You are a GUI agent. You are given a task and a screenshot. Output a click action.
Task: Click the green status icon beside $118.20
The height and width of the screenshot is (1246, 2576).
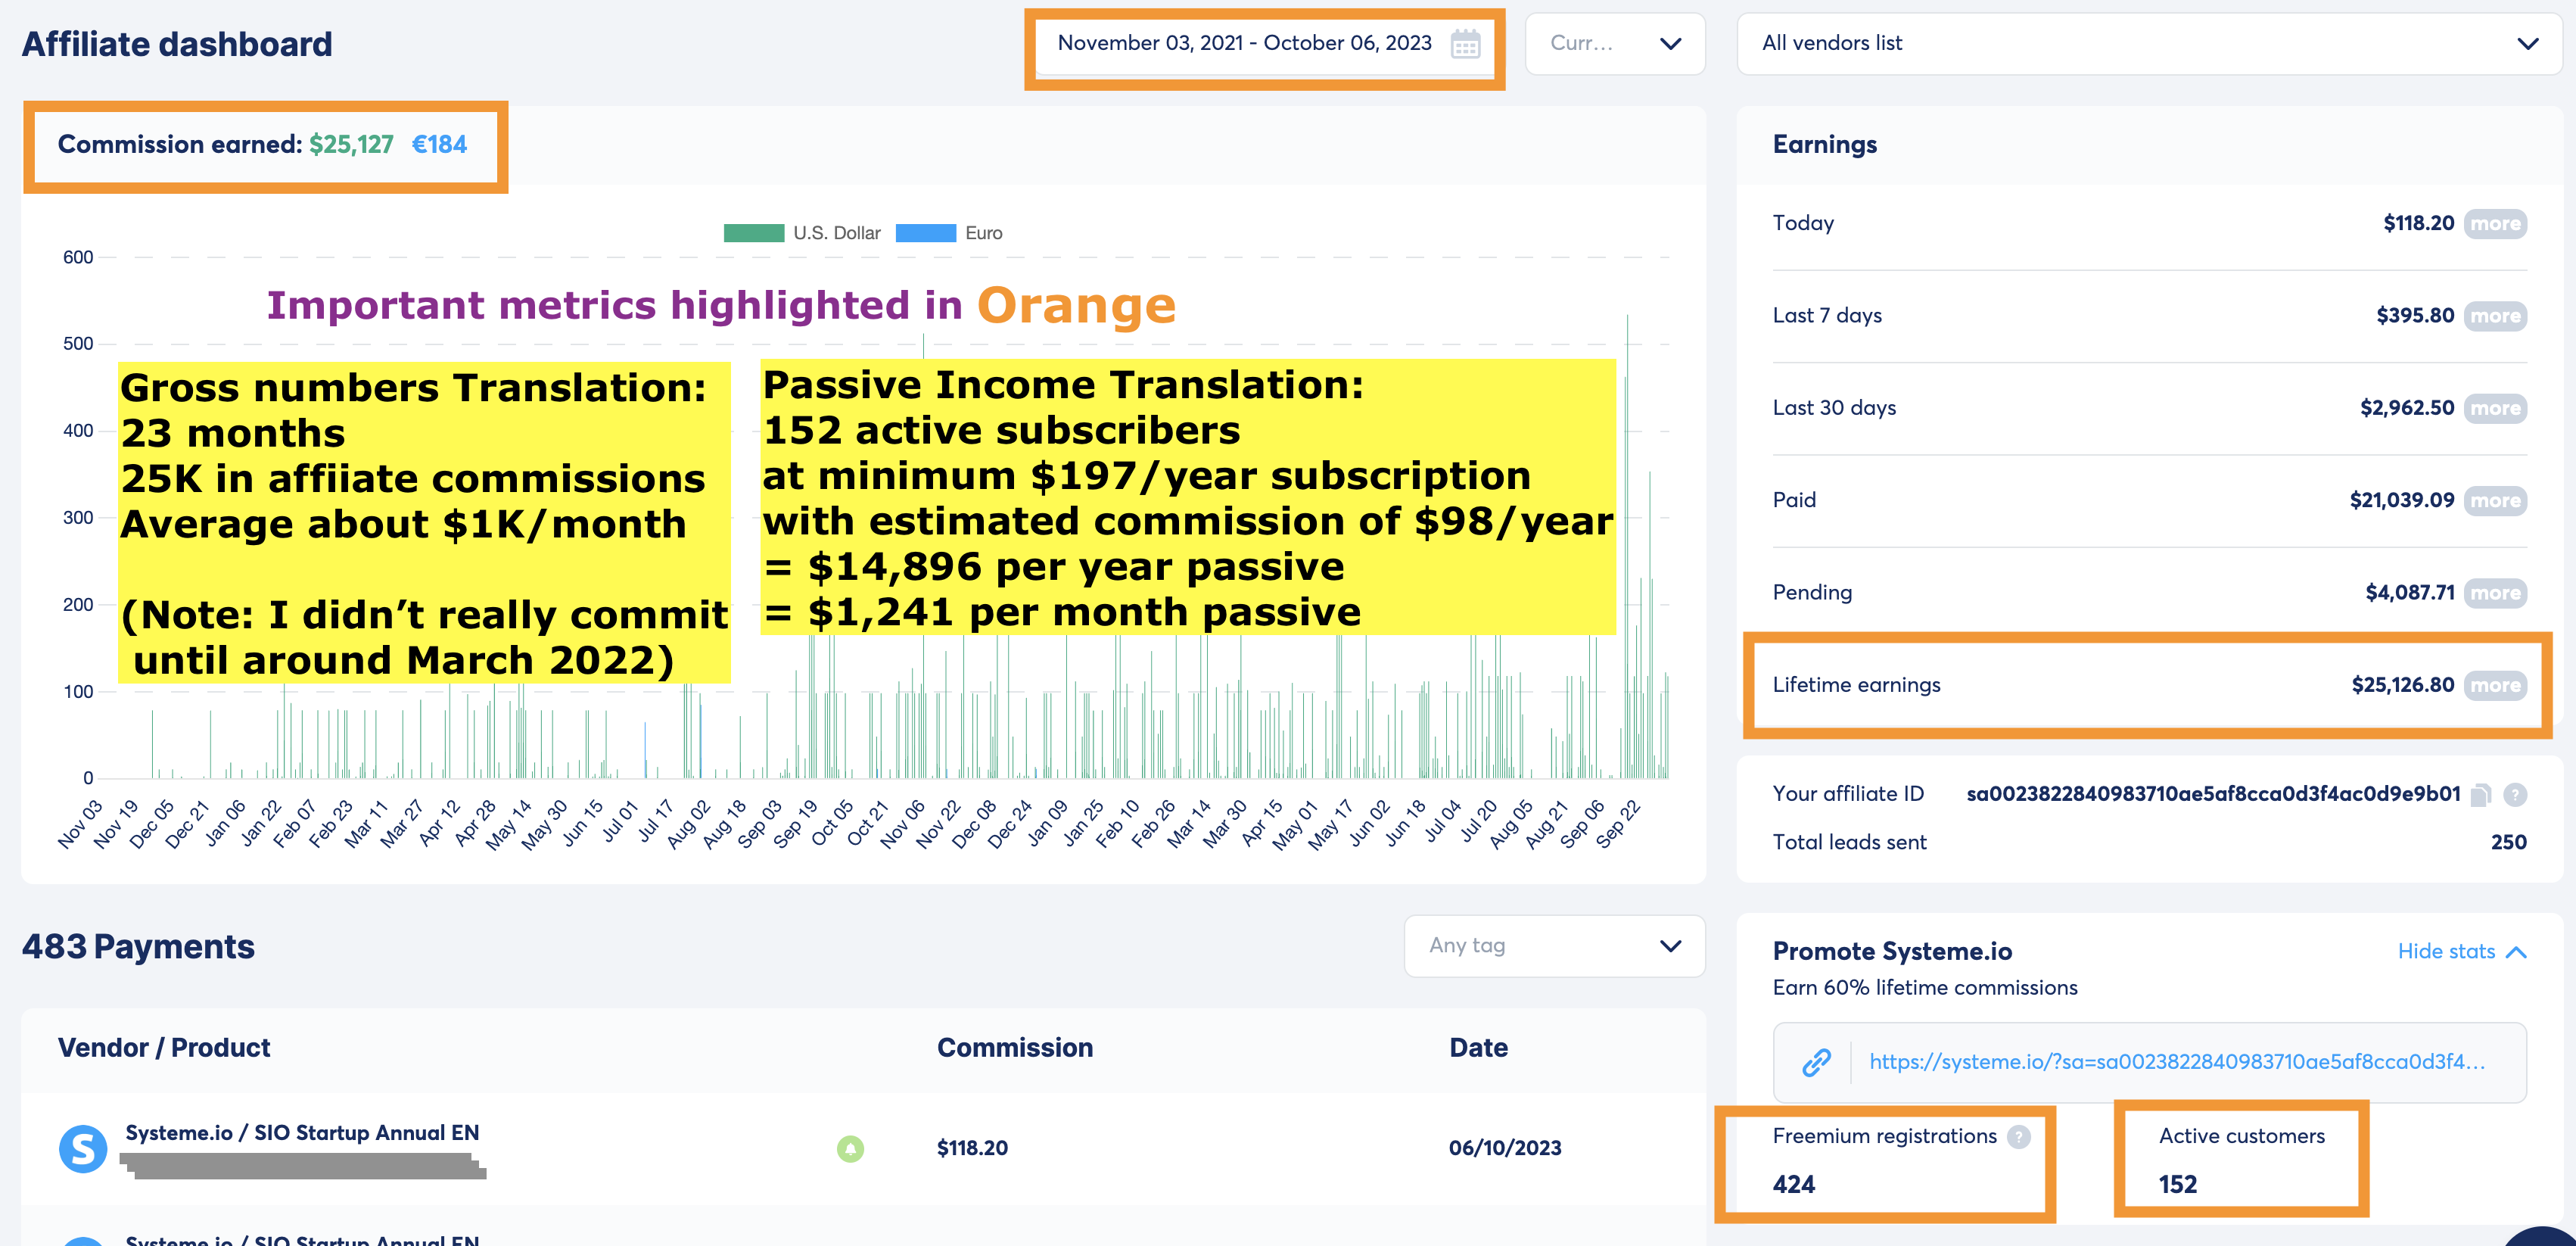pyautogui.click(x=850, y=1149)
